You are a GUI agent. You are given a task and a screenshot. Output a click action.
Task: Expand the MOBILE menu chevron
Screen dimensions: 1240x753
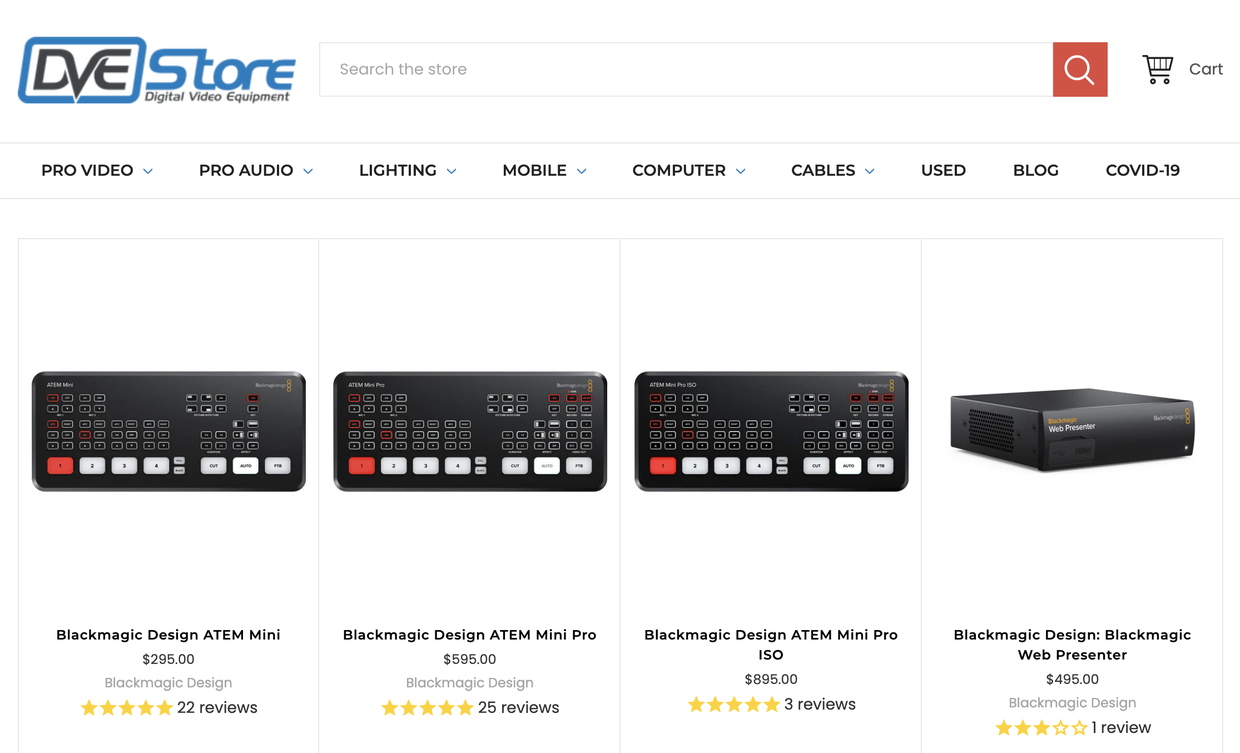[581, 171]
